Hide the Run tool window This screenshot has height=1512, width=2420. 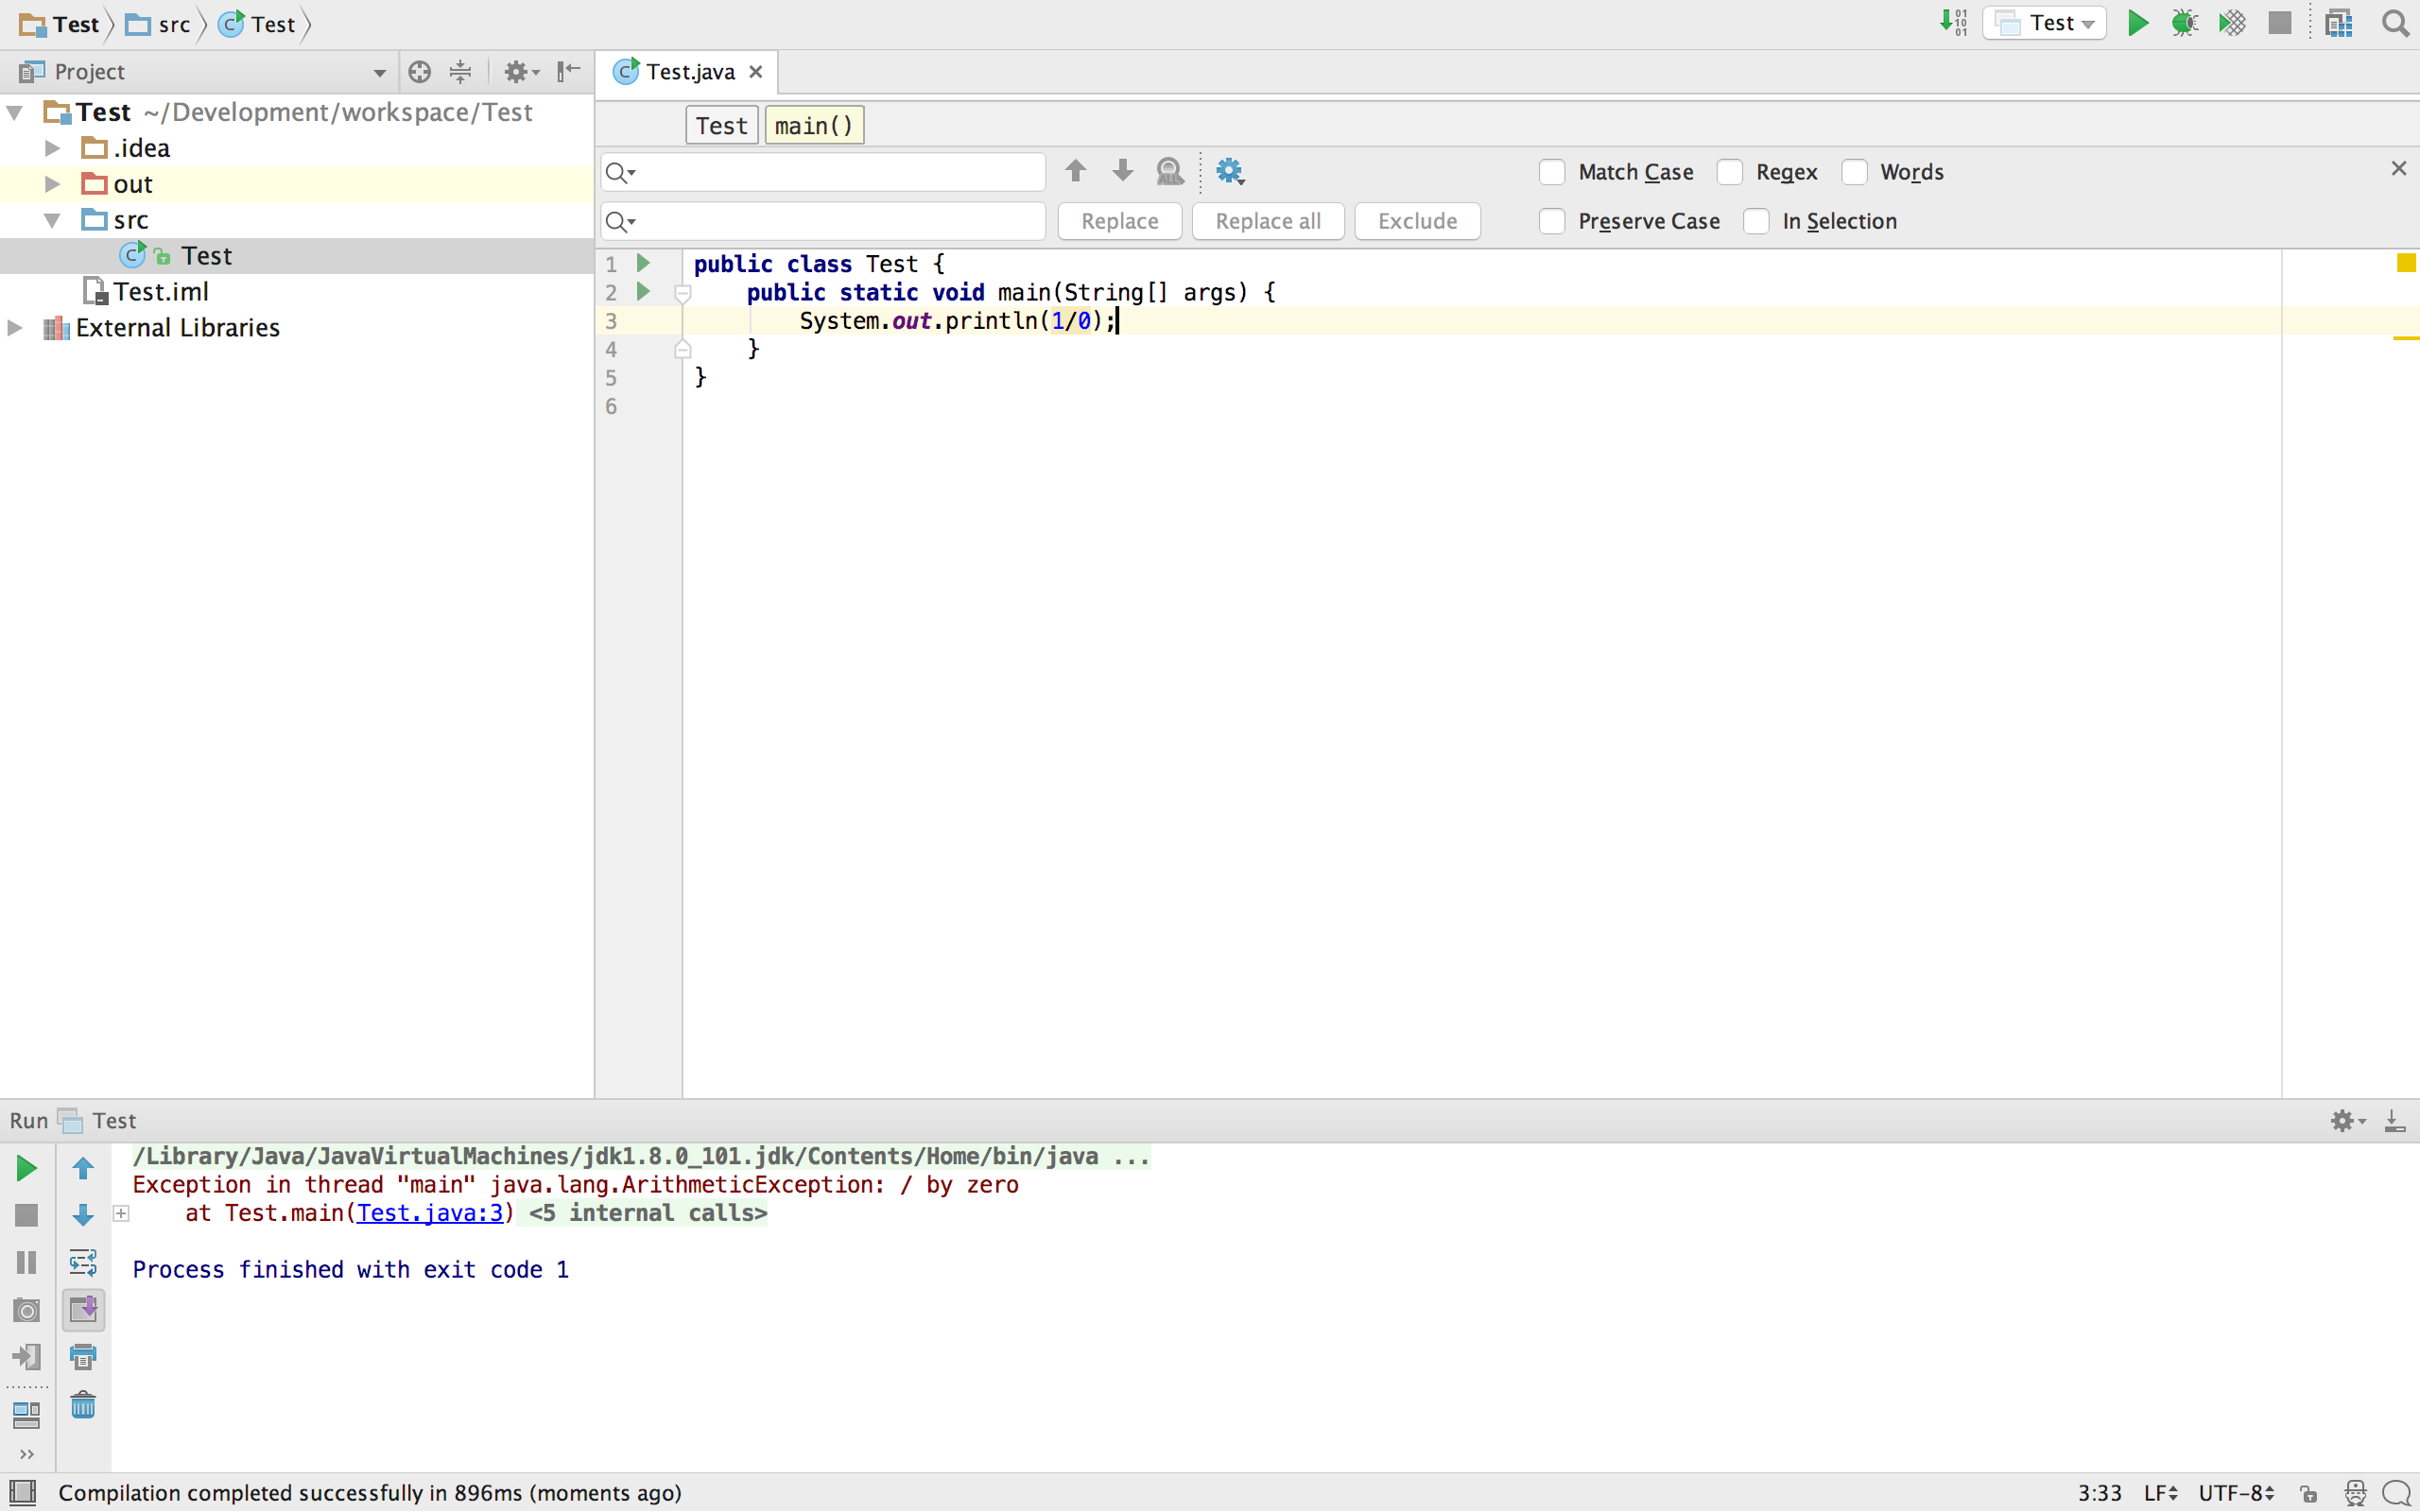[2395, 1121]
